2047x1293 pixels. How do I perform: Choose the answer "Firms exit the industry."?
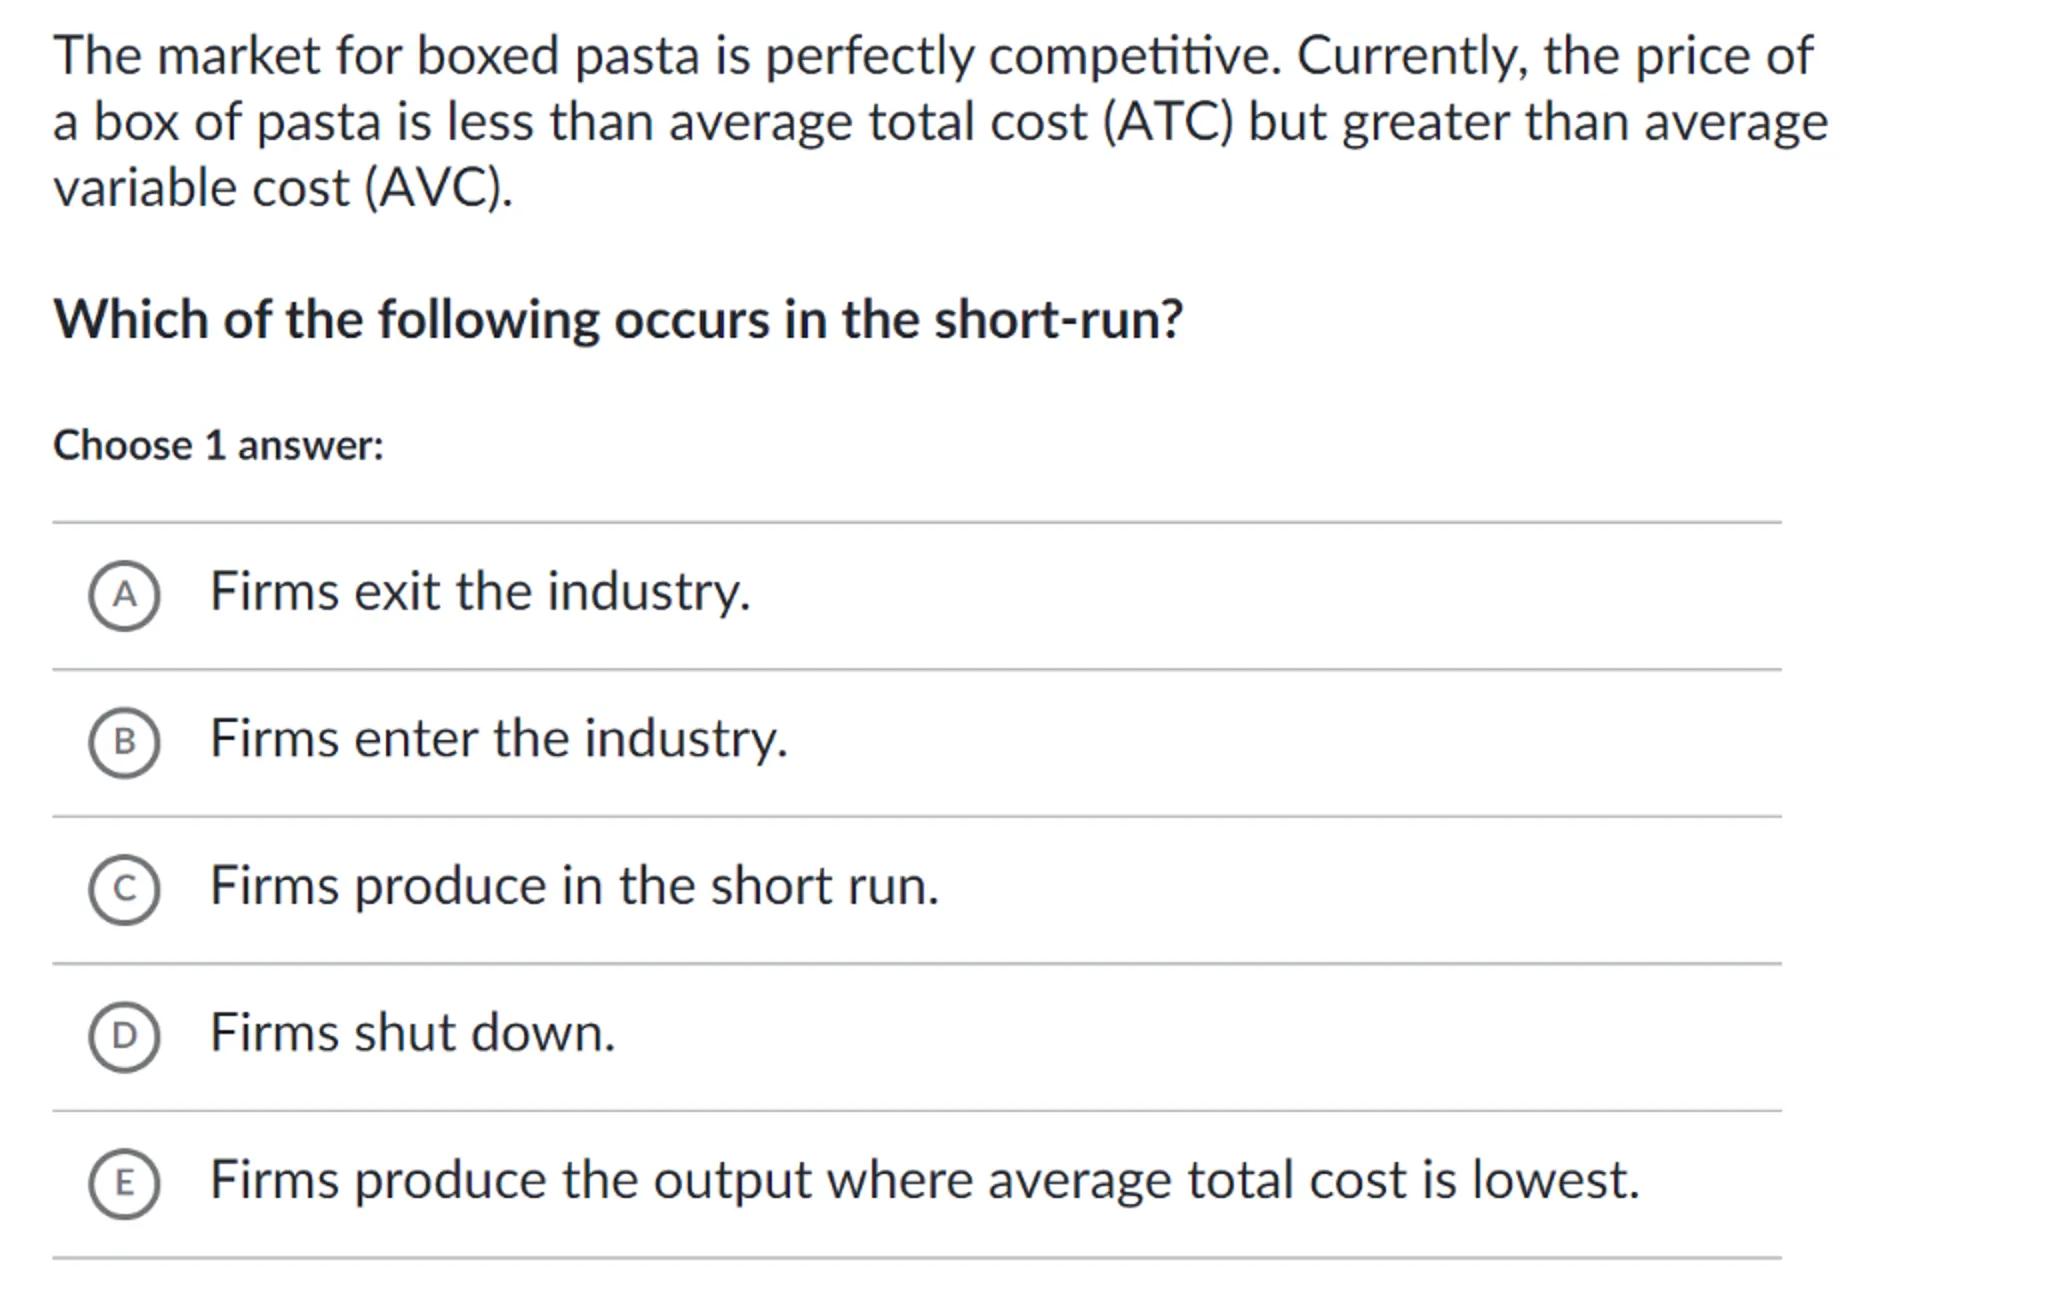pyautogui.click(x=480, y=591)
